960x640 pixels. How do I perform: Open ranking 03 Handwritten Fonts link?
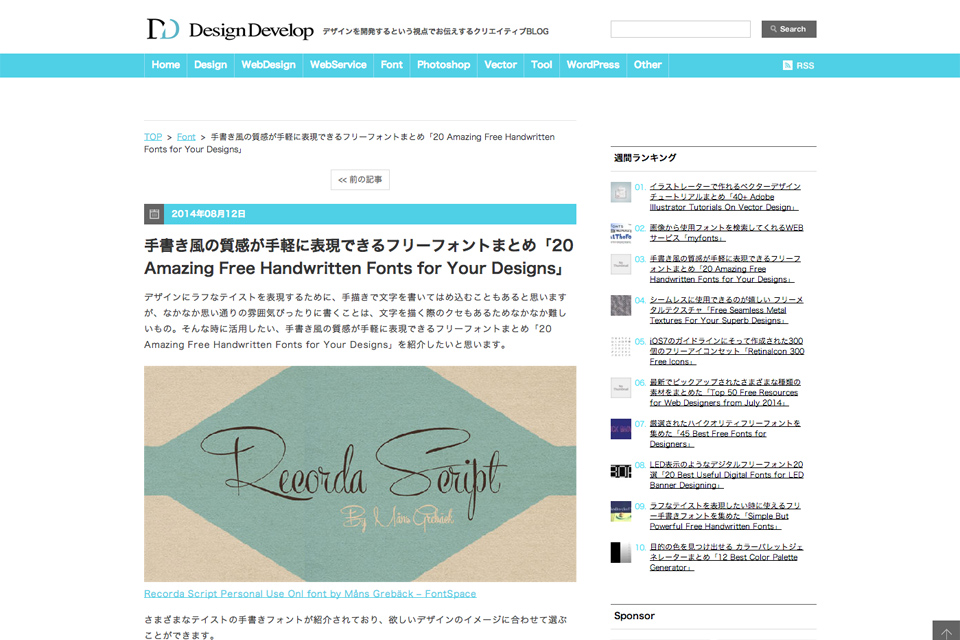(725, 269)
